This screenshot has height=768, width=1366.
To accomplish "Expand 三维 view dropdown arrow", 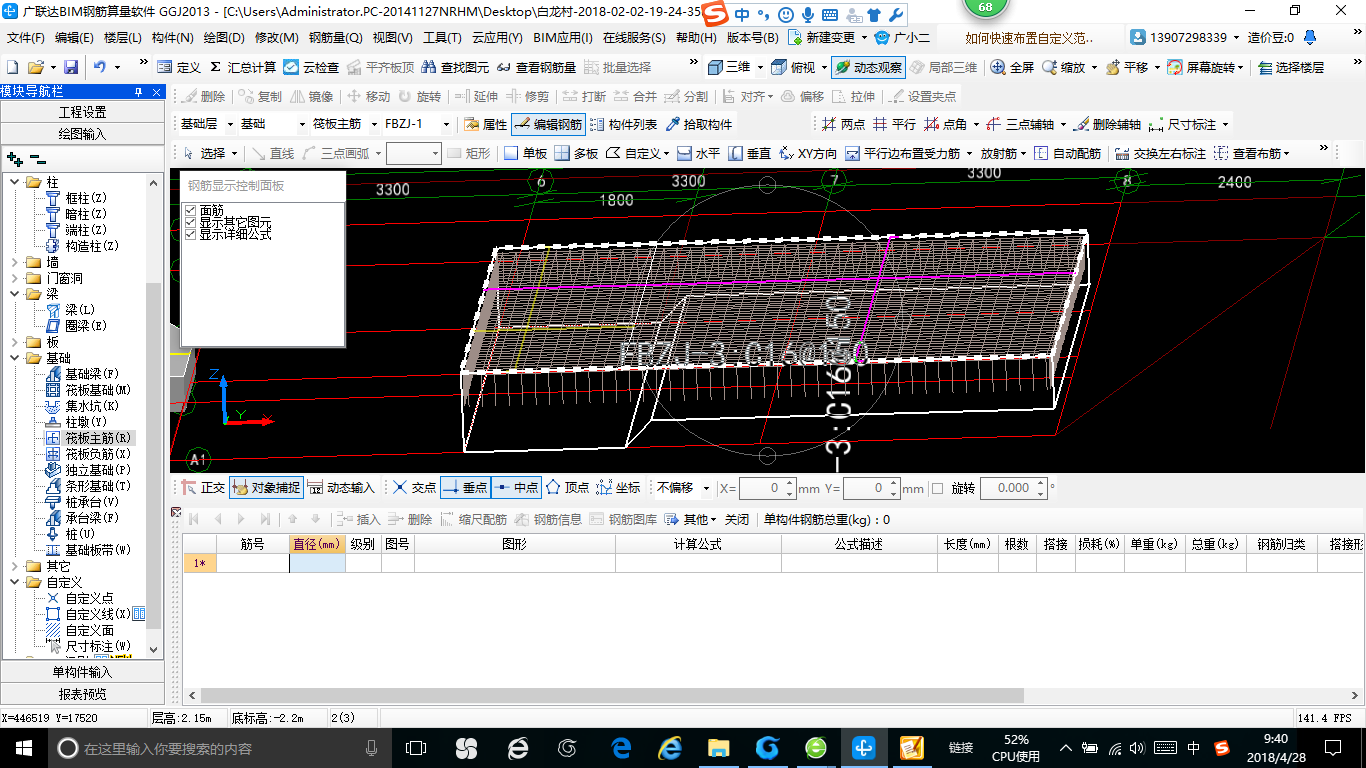I will 760,67.
